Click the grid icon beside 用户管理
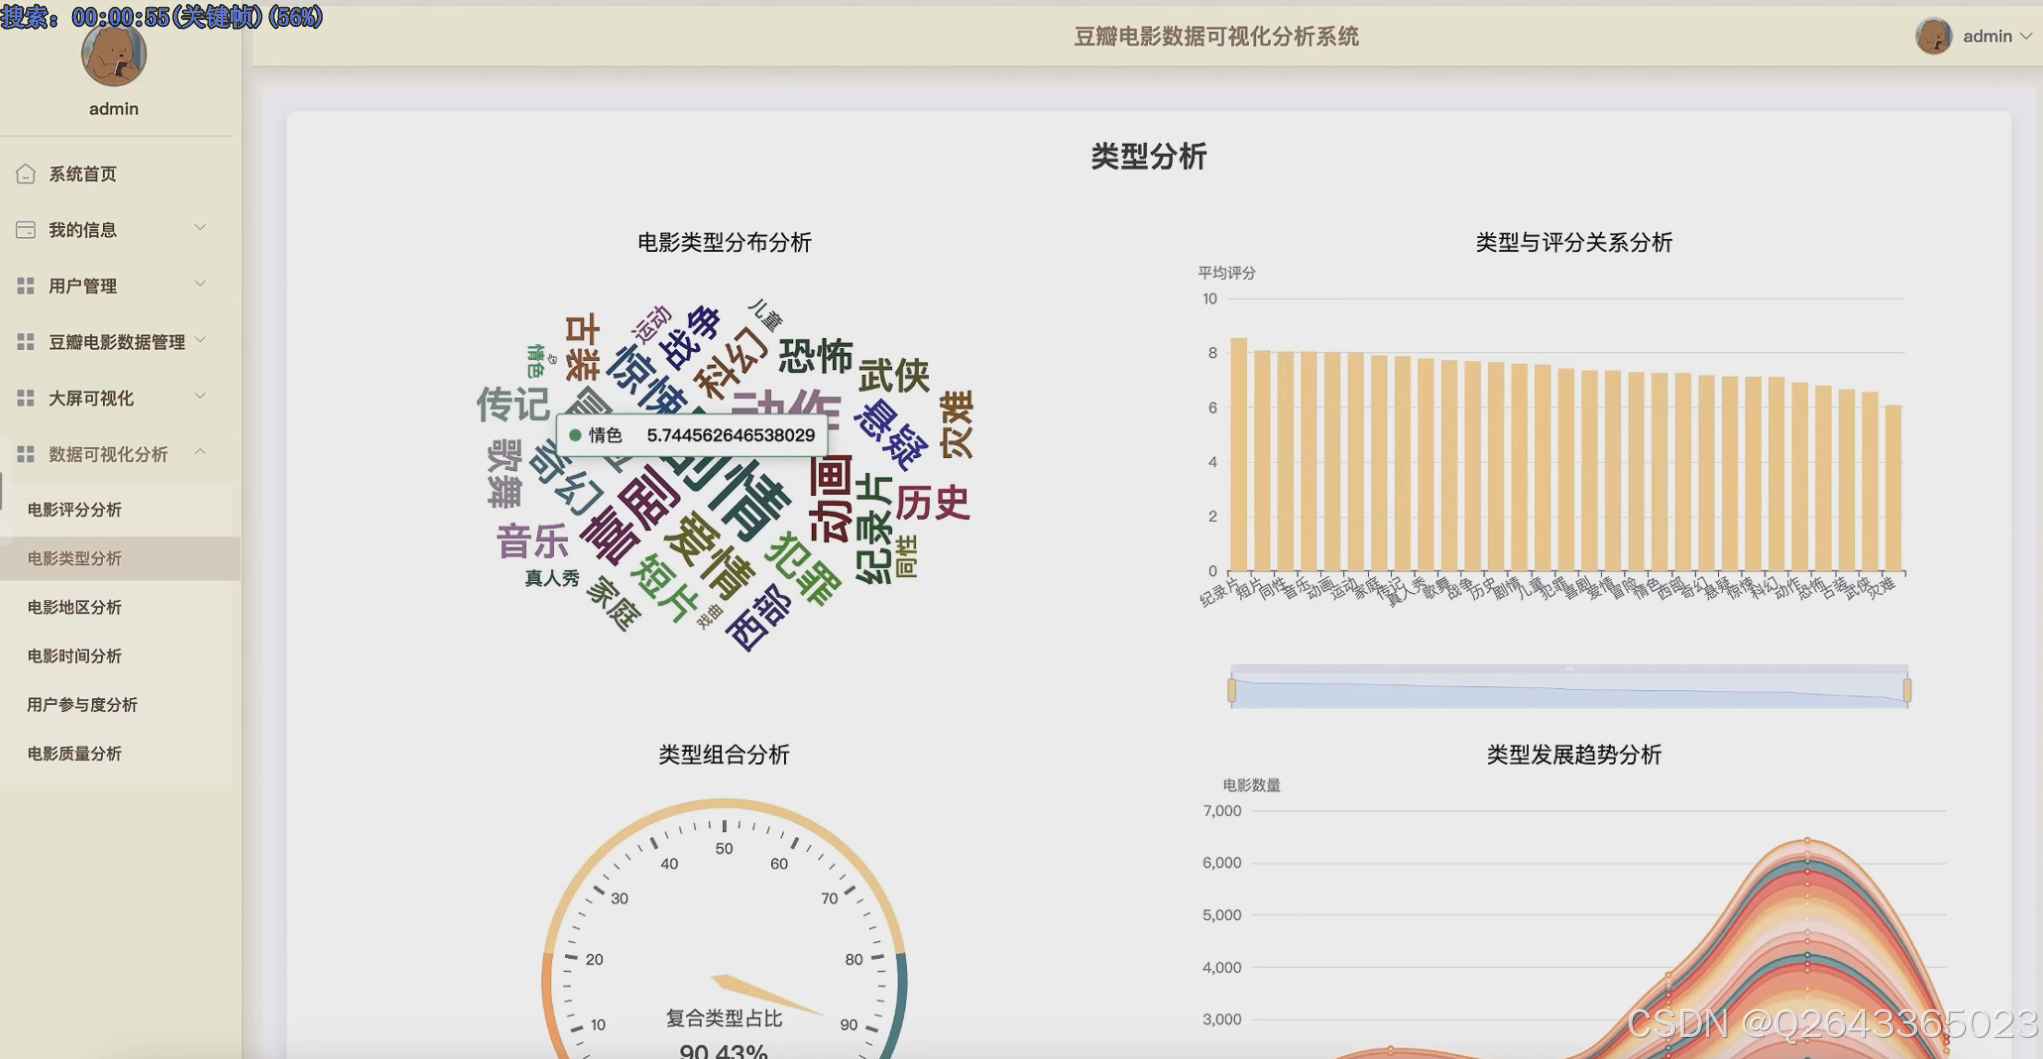The width and height of the screenshot is (2043, 1059). pos(26,286)
